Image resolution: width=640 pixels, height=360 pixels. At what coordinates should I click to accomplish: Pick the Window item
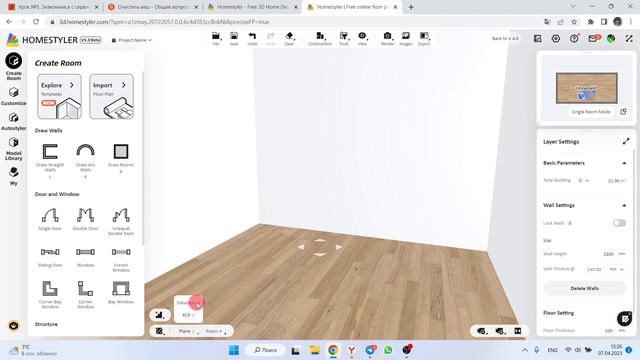pyautogui.click(x=85, y=257)
